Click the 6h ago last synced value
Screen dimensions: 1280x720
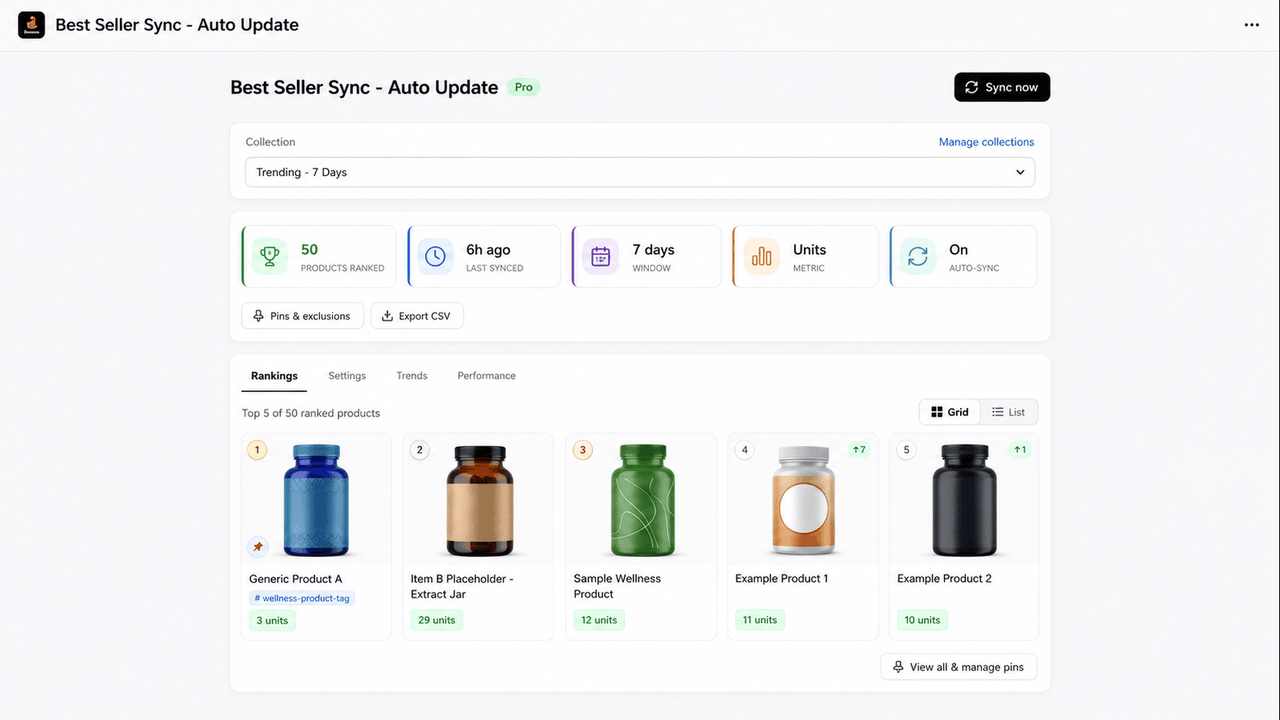488,250
